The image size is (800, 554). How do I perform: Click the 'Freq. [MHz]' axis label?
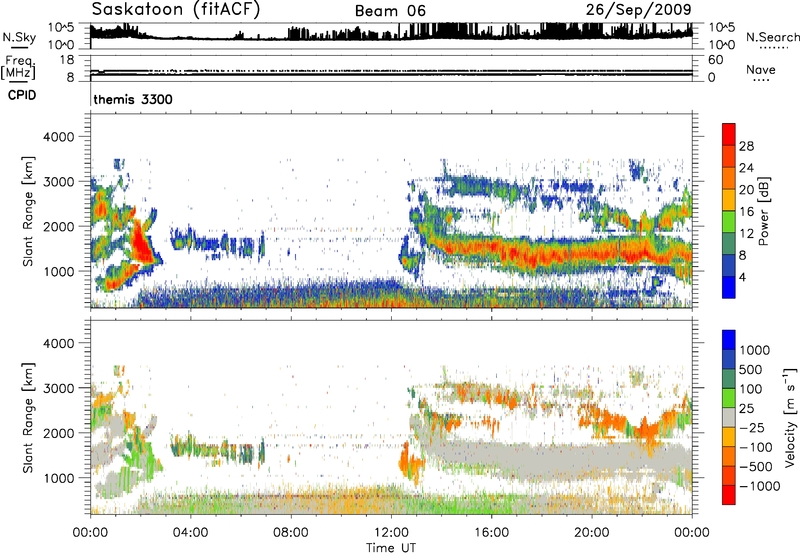pos(19,68)
